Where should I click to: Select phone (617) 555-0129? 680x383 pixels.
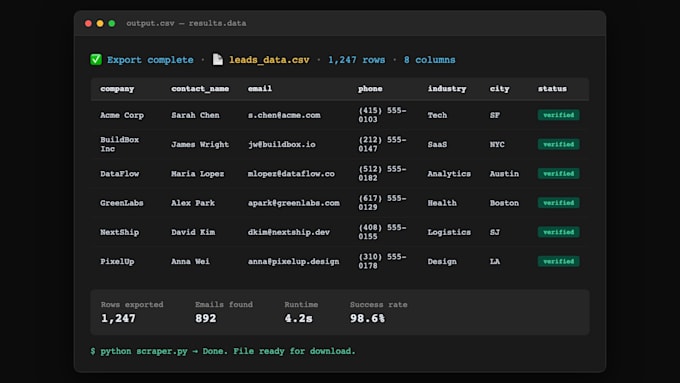[382, 203]
